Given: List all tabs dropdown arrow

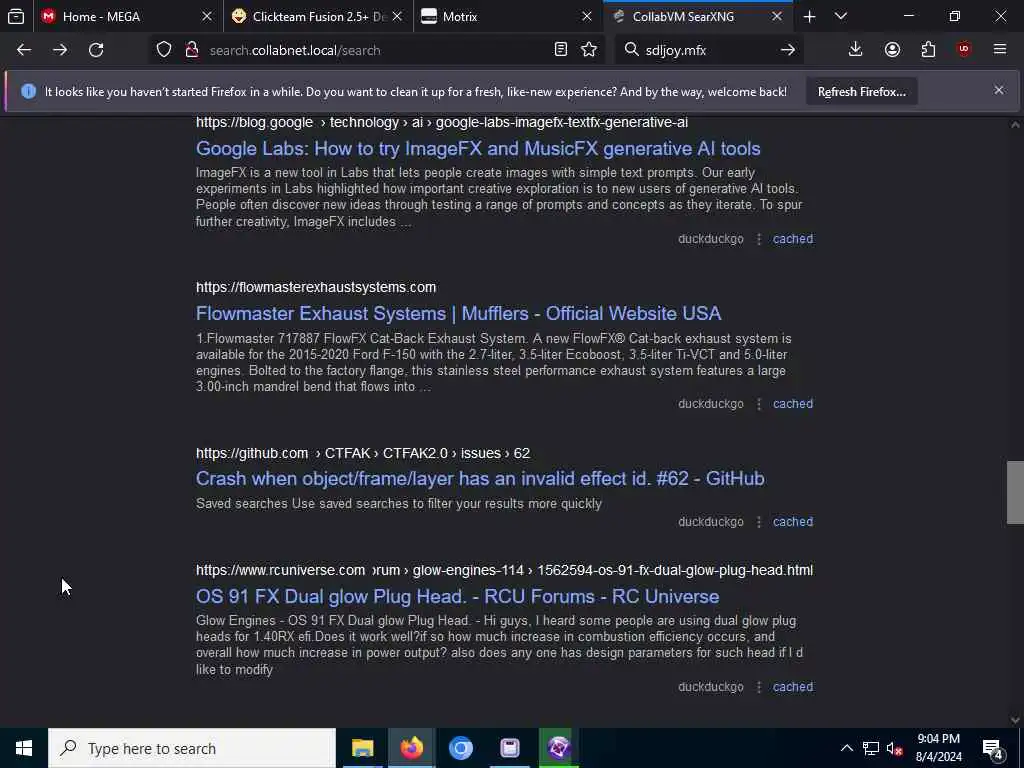Looking at the screenshot, I should [x=841, y=16].
